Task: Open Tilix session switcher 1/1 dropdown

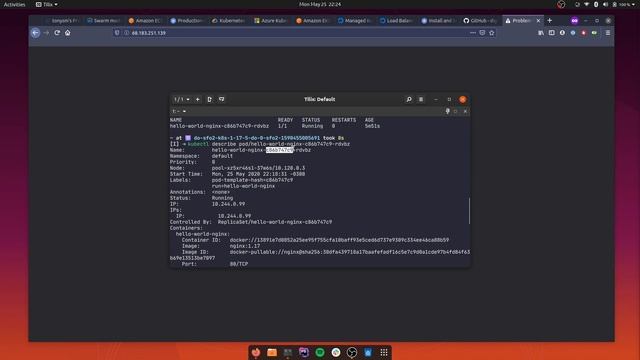Action: tap(182, 99)
